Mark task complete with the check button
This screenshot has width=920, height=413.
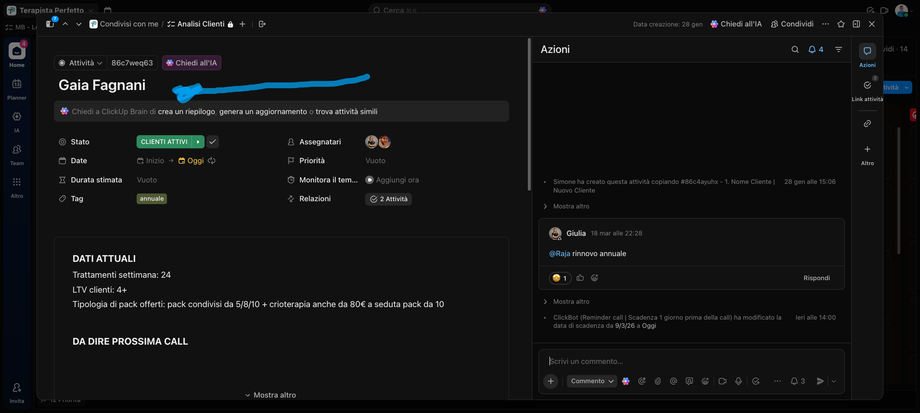click(x=212, y=142)
